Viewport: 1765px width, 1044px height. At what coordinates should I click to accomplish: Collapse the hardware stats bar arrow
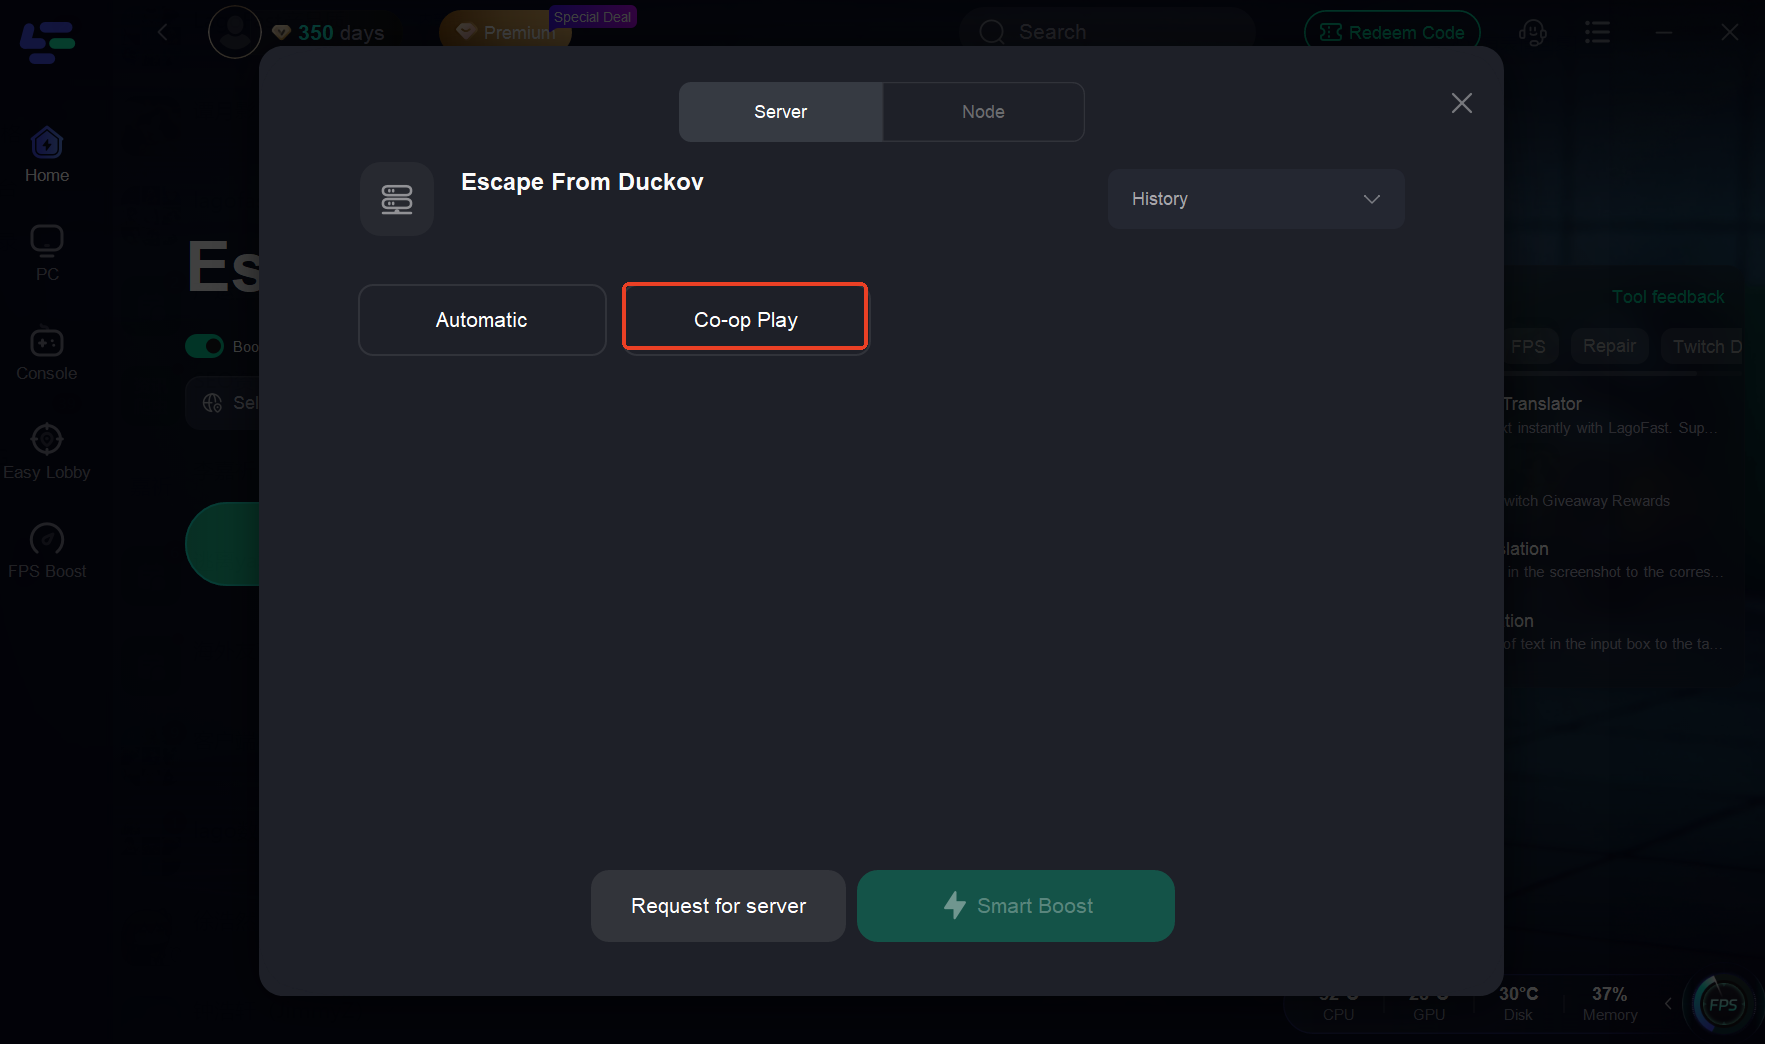pos(1668,1003)
